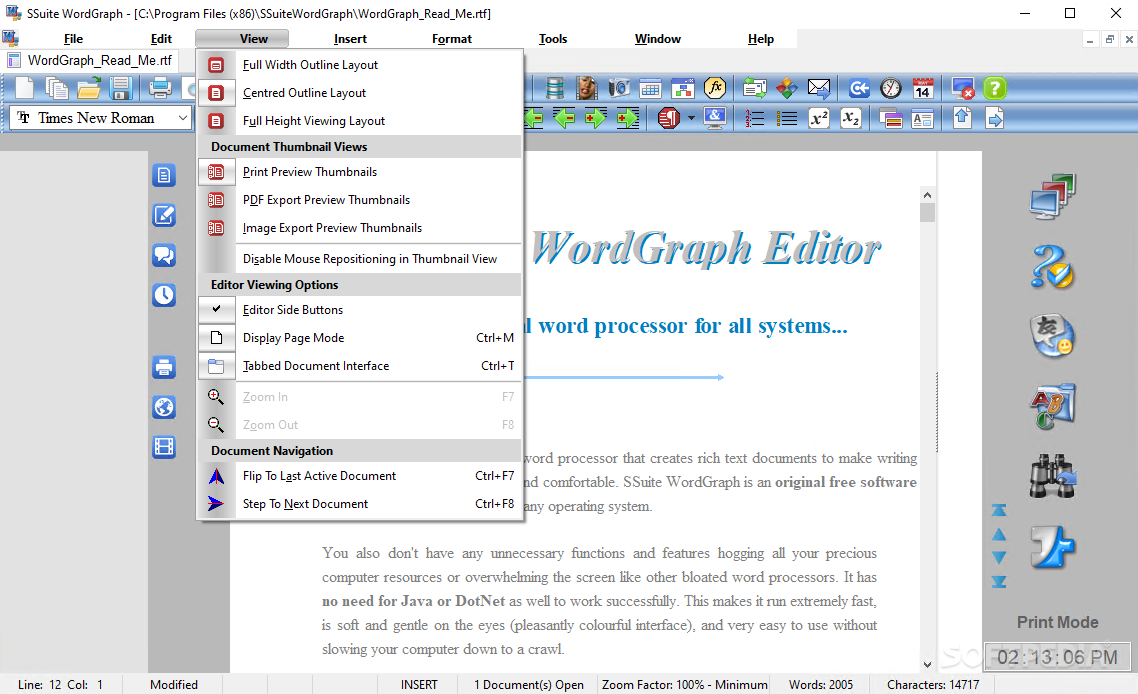Apply subscript x₂ formatting
This screenshot has height=694, width=1138.
click(x=851, y=118)
